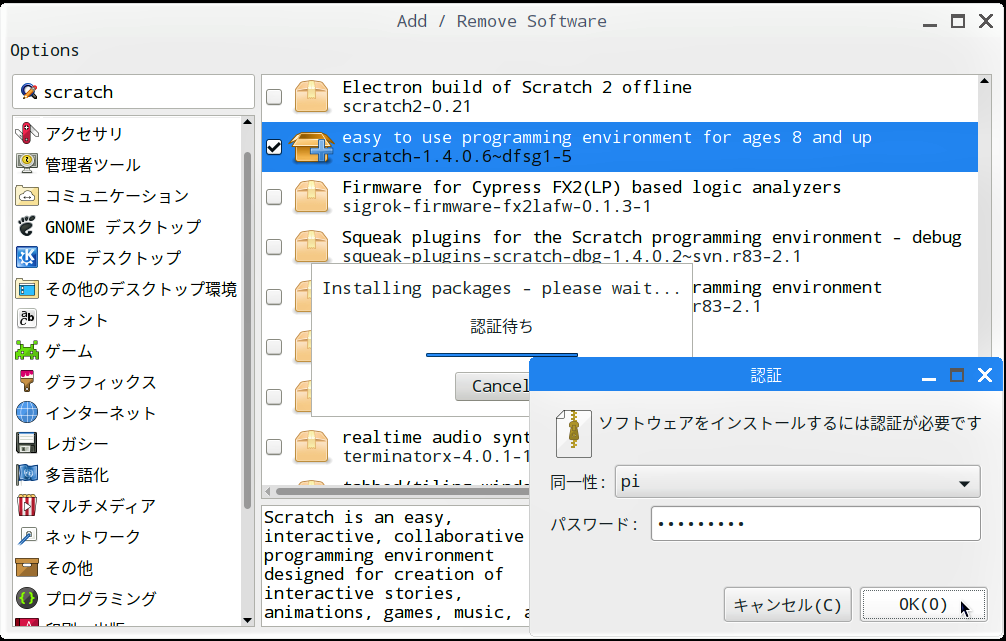The width and height of the screenshot is (1006, 641).
Task: Check the realtime audio terminatorx checkbox
Action: [x=274, y=447]
